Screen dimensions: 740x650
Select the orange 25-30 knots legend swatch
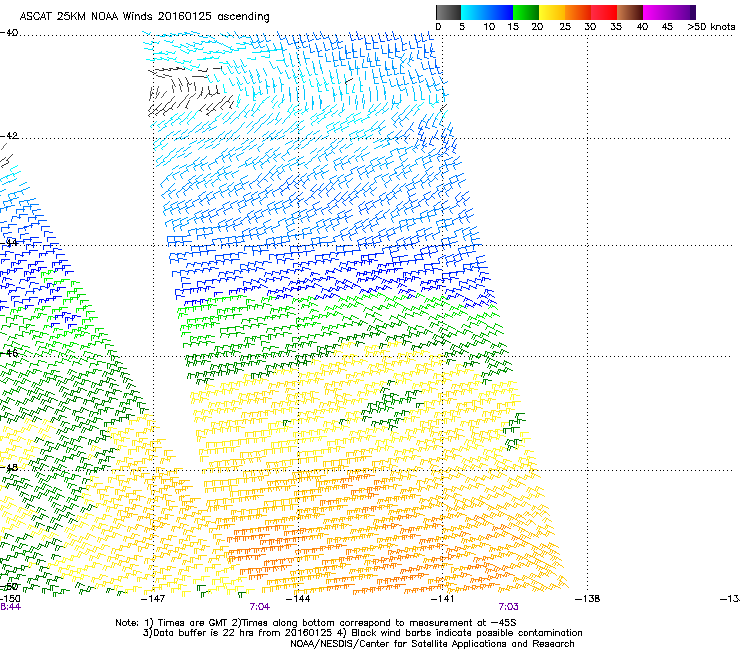tap(578, 12)
